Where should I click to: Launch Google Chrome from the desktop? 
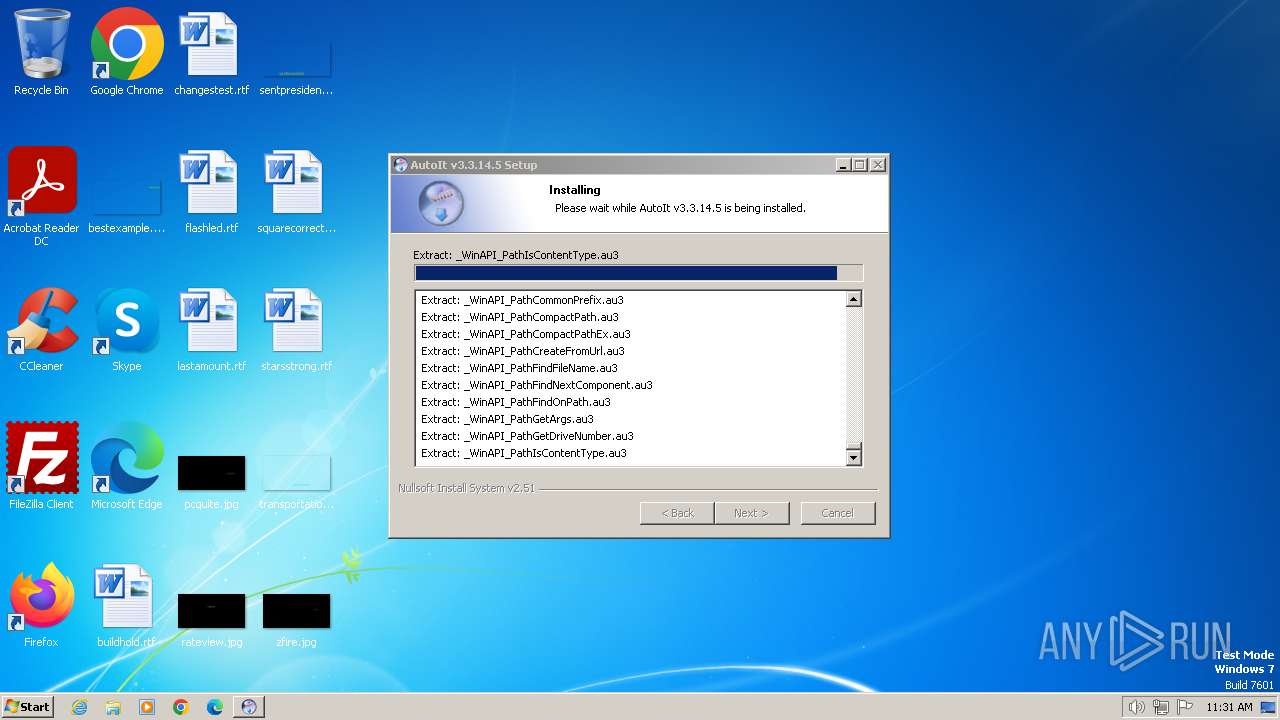point(127,53)
